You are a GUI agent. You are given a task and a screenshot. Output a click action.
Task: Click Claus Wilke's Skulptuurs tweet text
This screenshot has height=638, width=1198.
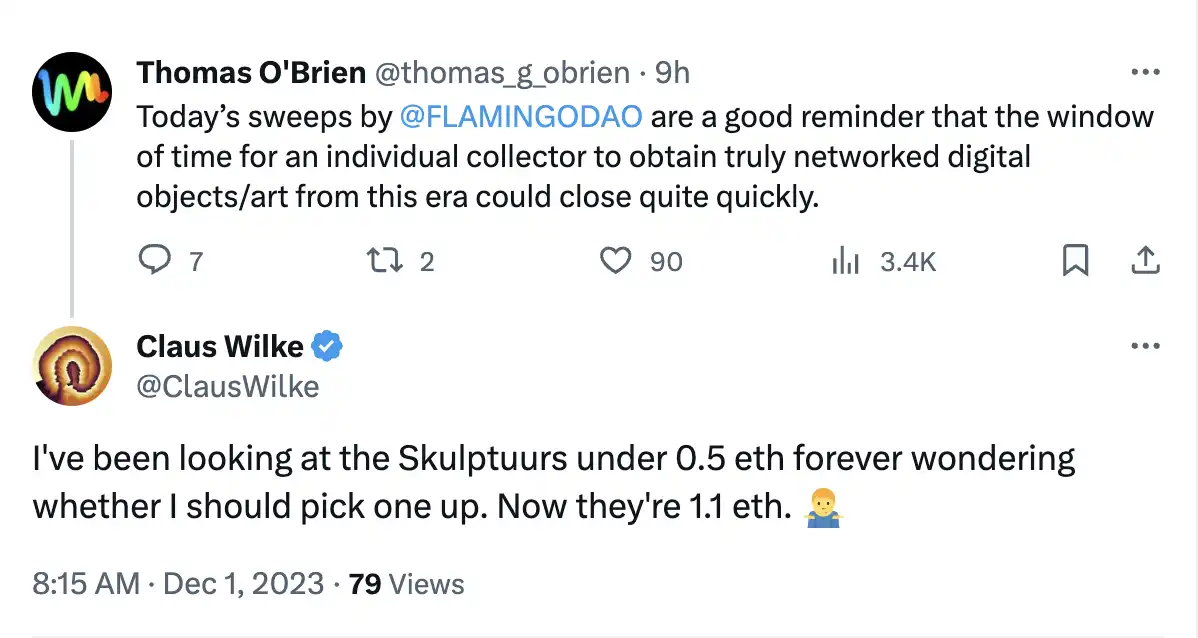coord(553,483)
